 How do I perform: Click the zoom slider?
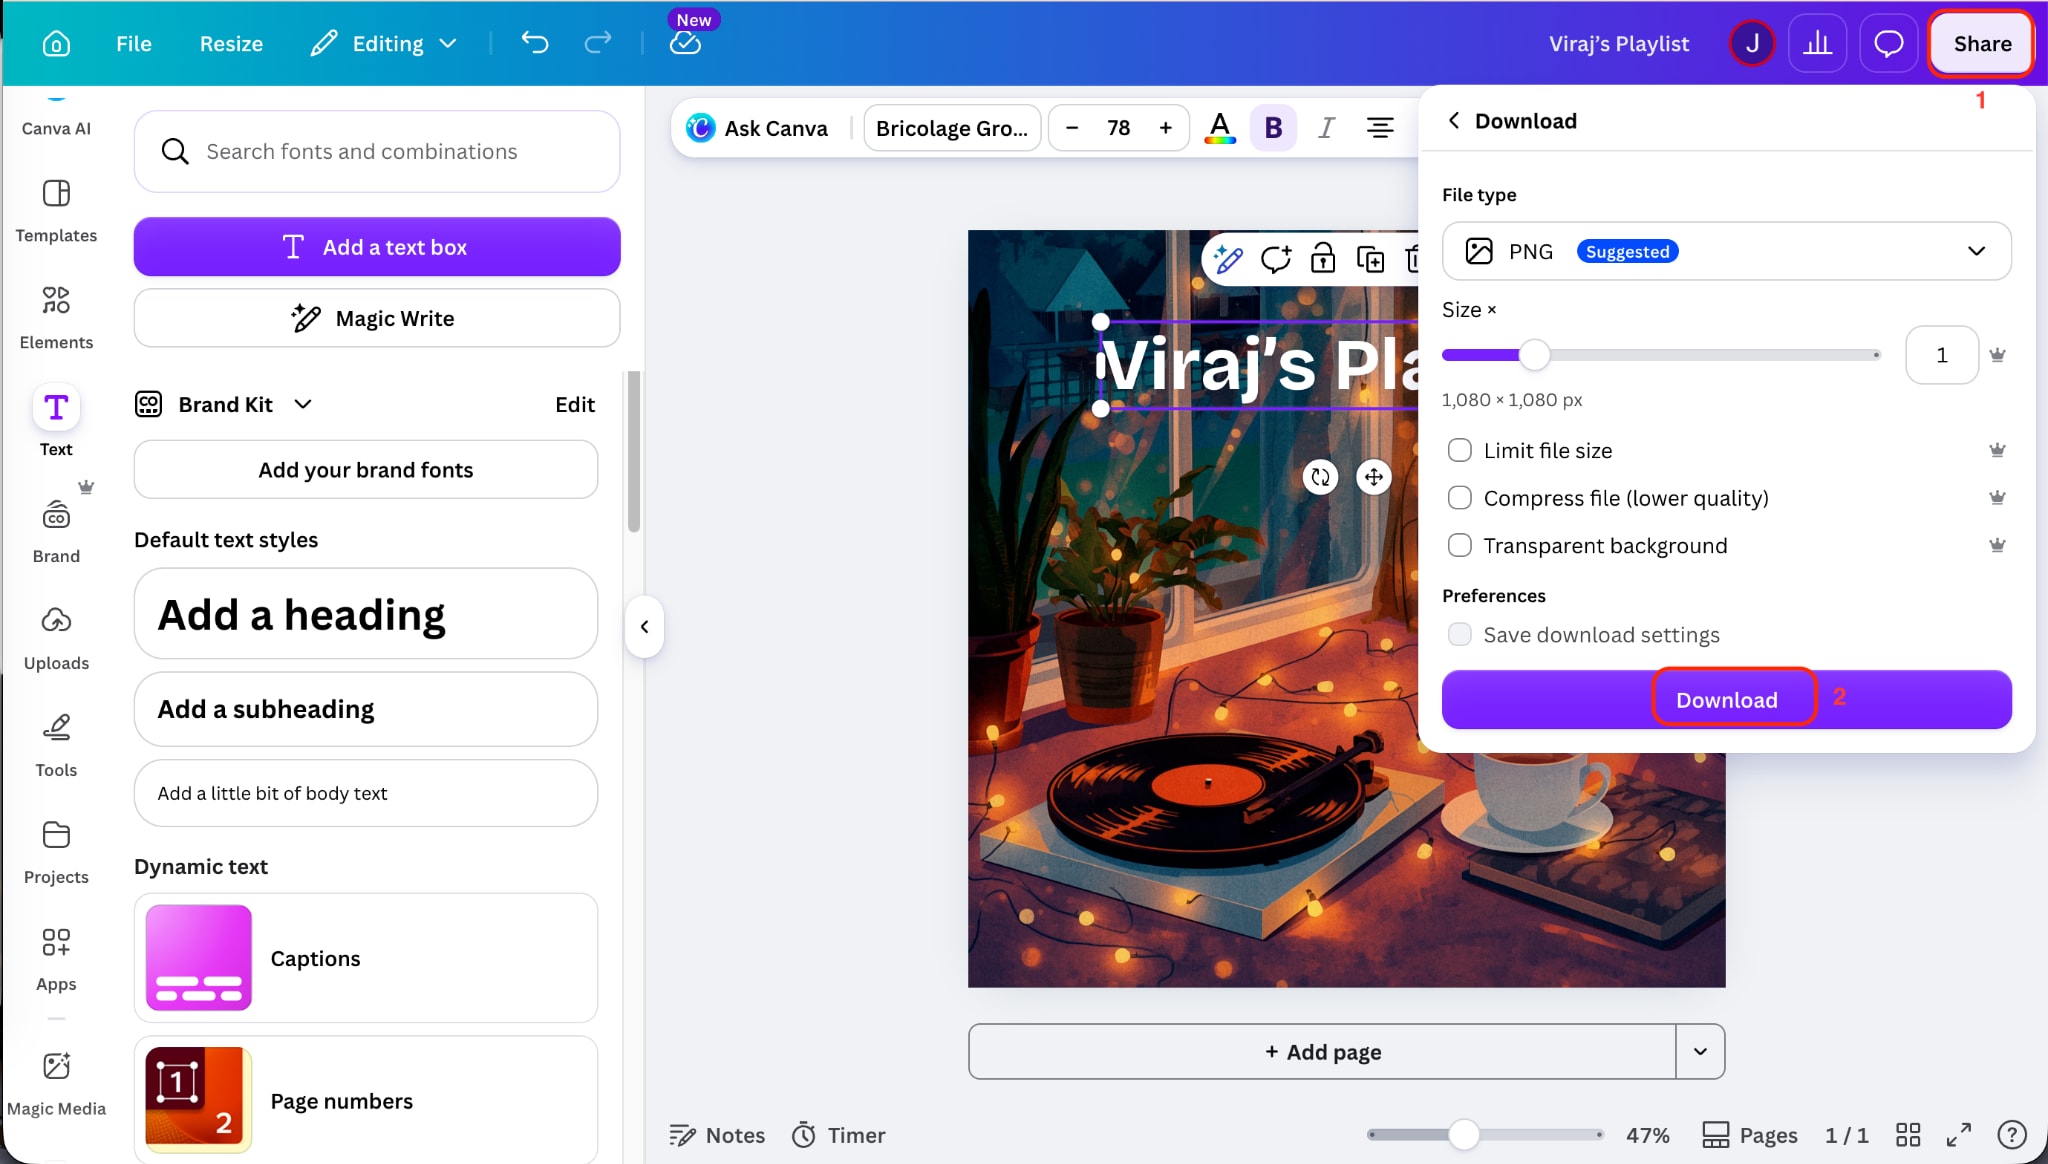tap(1486, 1134)
